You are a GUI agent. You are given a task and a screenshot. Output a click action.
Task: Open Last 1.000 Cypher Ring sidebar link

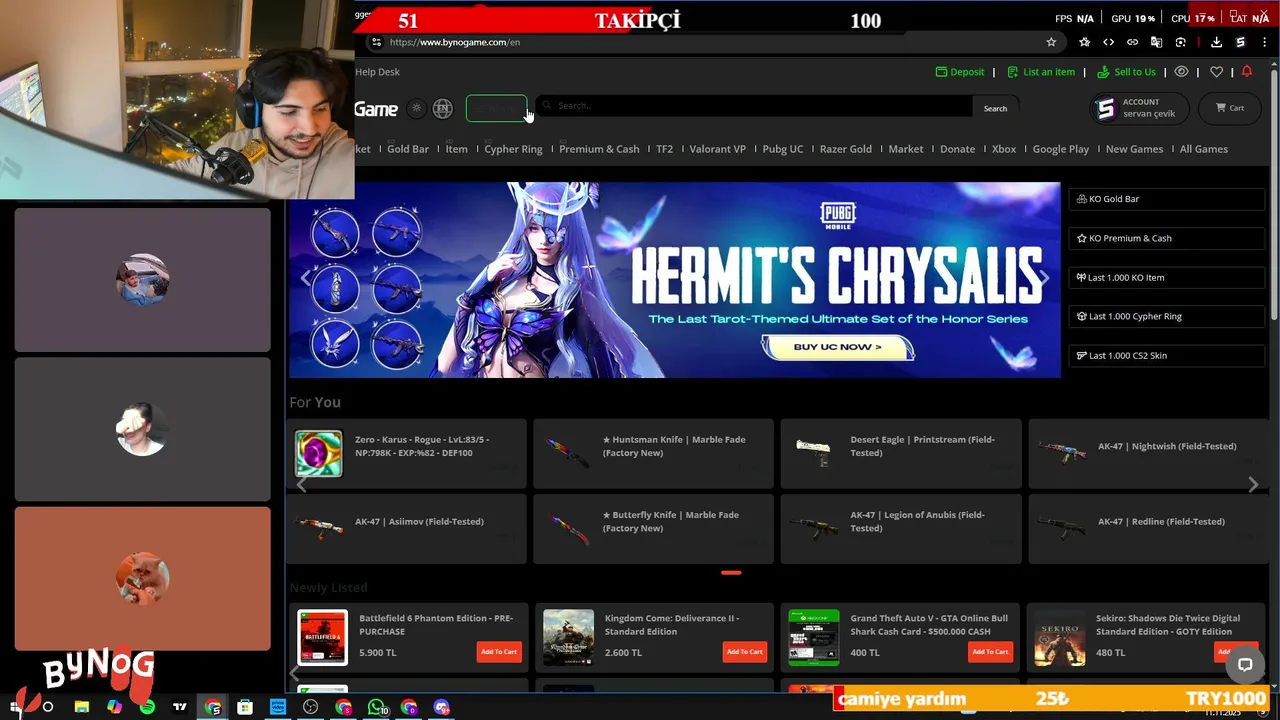coord(1166,316)
